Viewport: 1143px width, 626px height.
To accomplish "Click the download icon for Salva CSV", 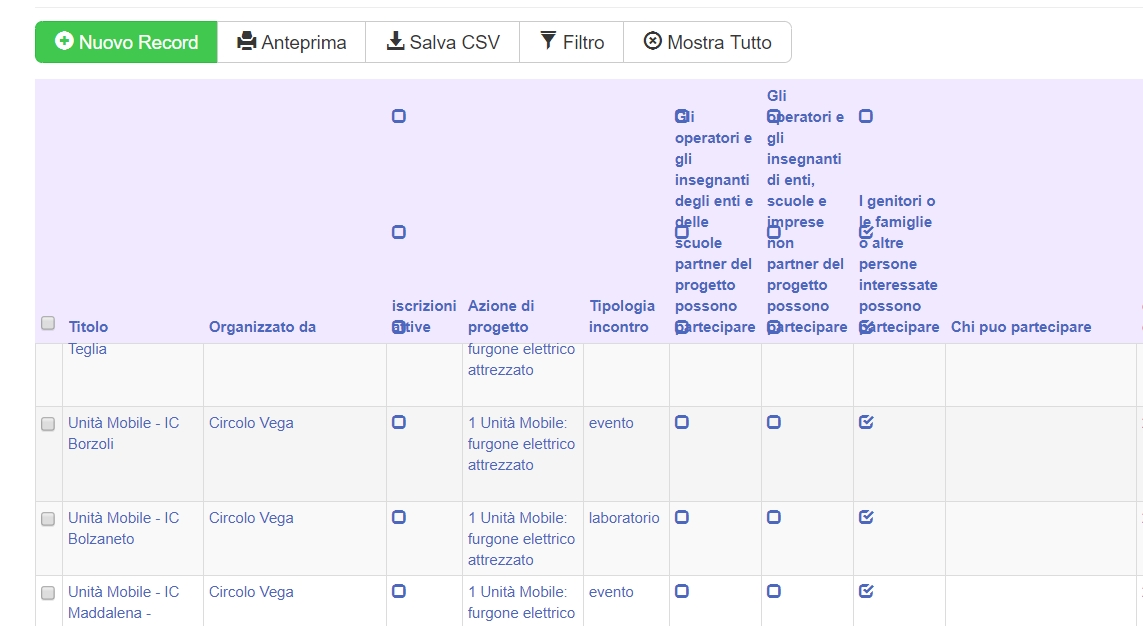I will click(x=395, y=41).
